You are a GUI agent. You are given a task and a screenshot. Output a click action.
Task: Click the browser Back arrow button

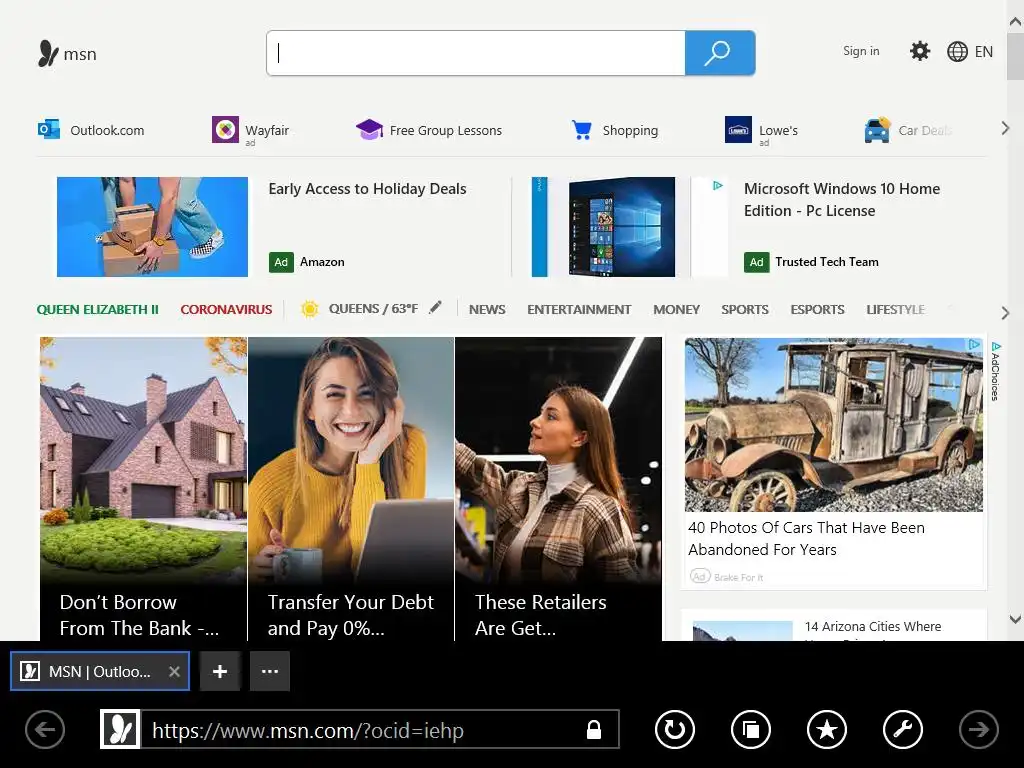point(45,729)
